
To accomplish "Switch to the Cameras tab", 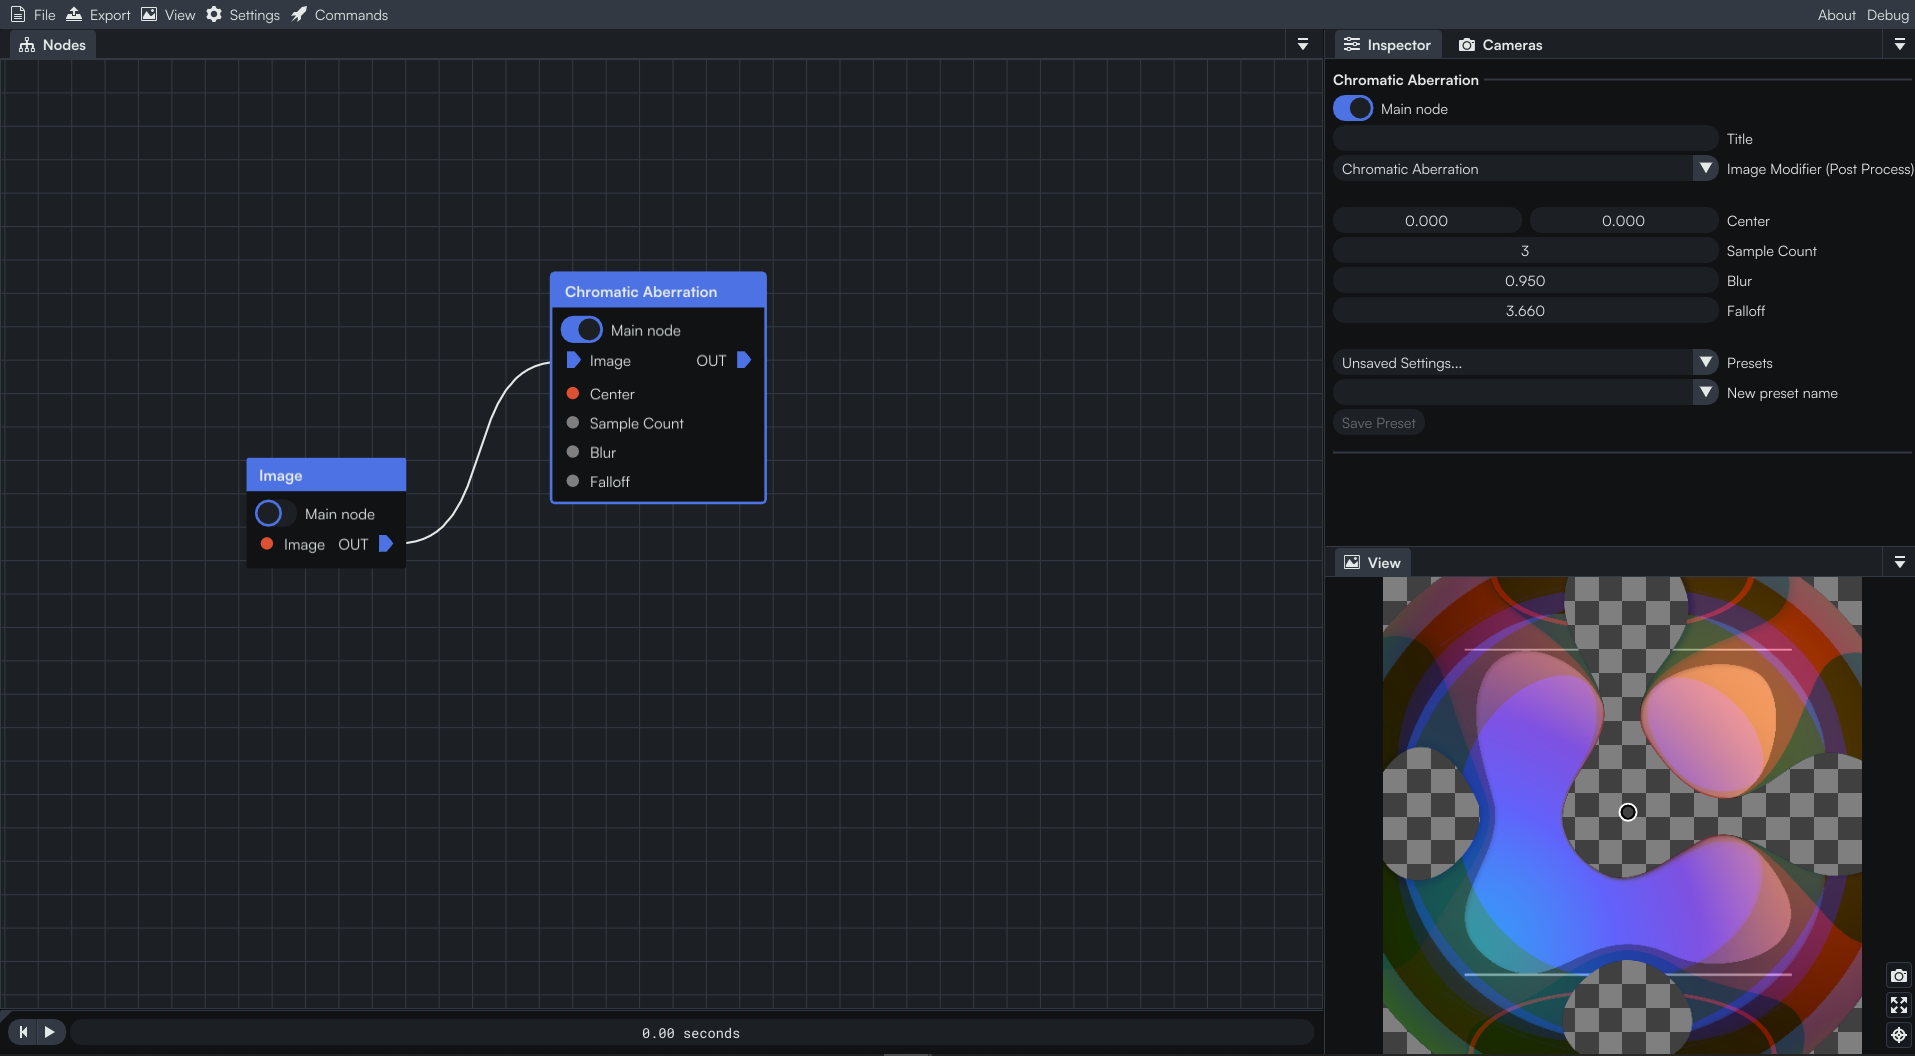I will (1500, 45).
